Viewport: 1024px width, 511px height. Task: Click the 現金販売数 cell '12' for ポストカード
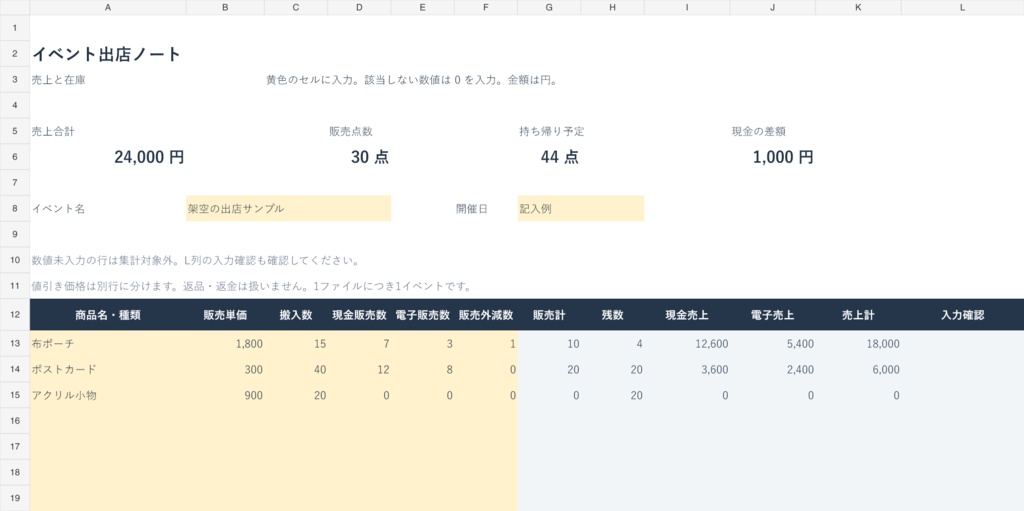(x=359, y=369)
